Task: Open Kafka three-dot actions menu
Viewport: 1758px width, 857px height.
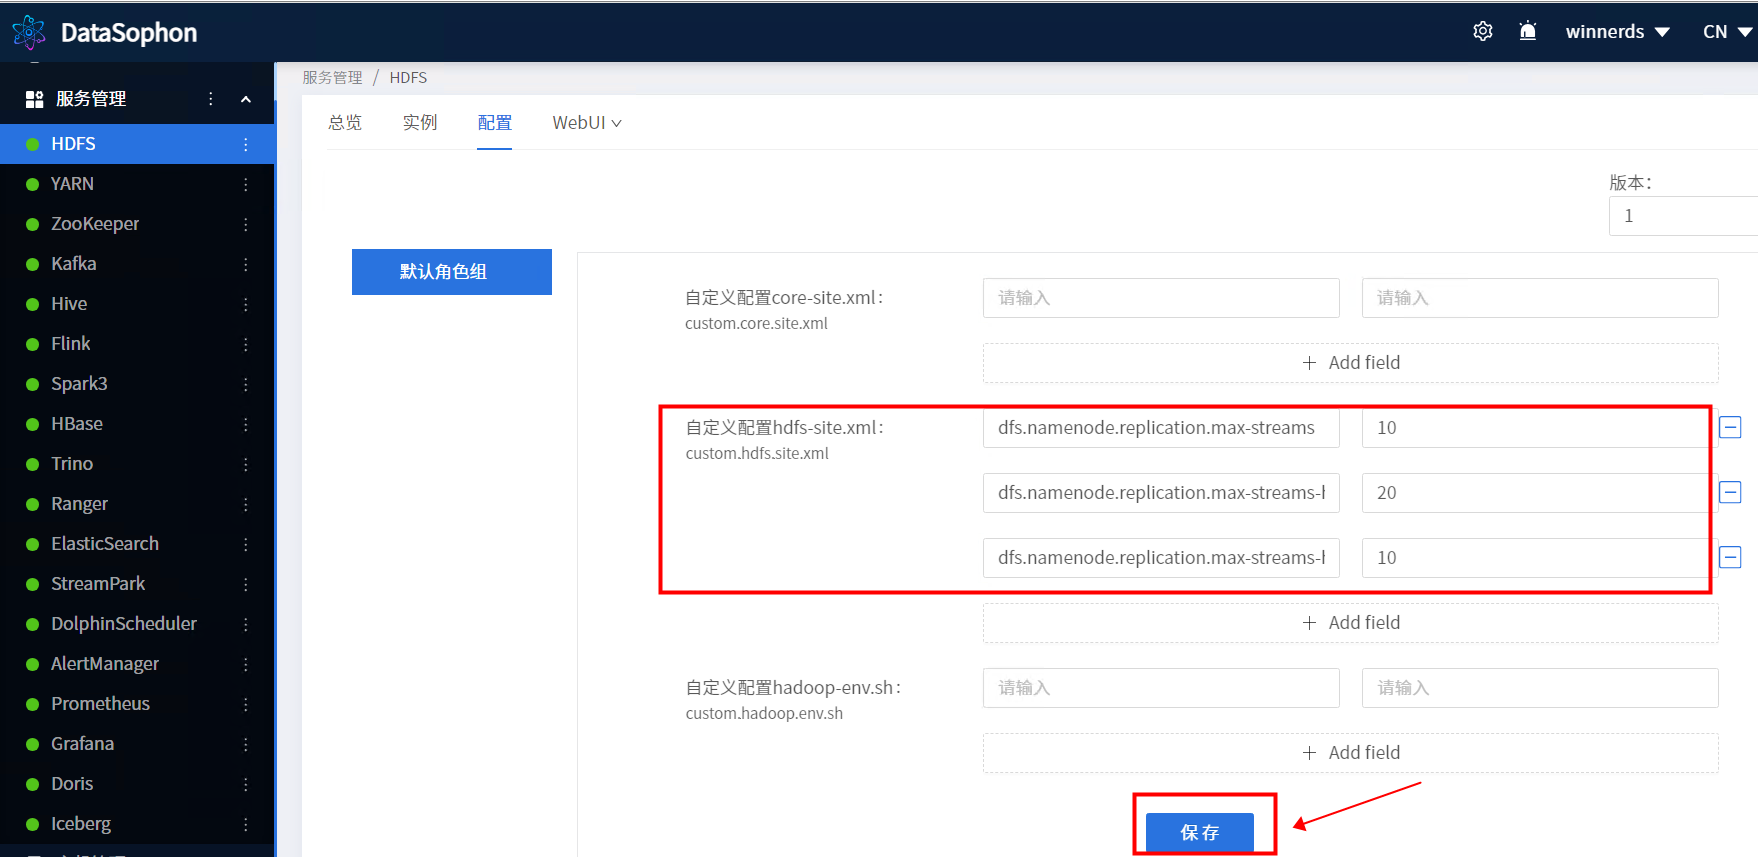Action: (245, 264)
